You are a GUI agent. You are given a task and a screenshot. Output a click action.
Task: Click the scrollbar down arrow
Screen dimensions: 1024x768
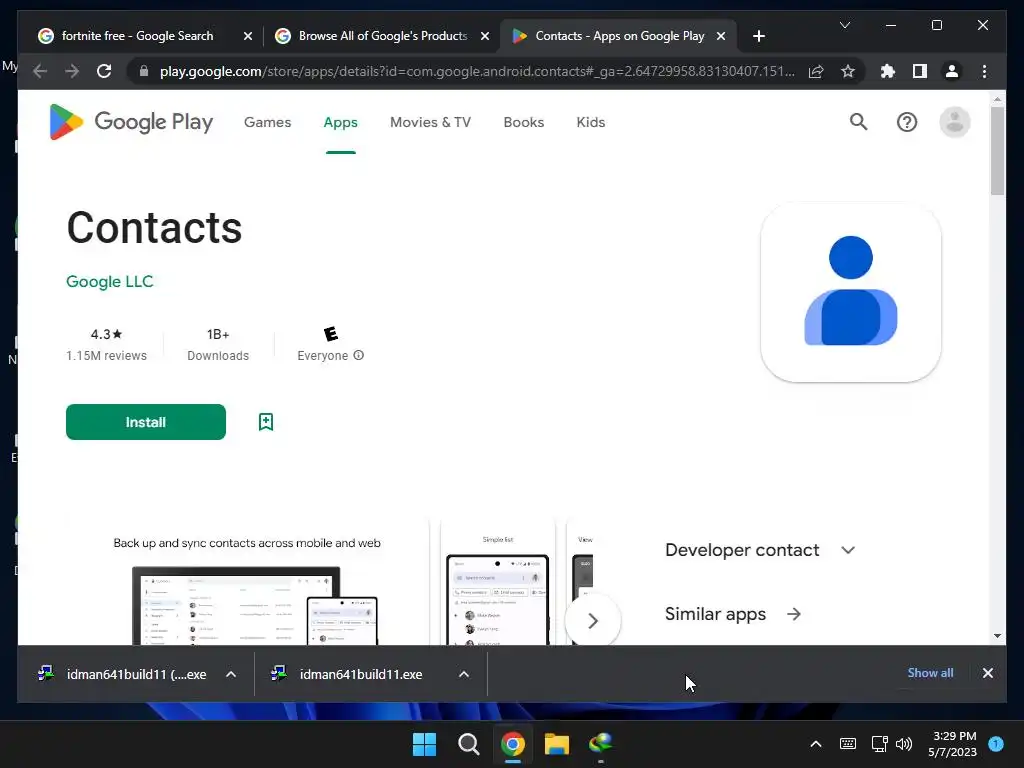pos(997,635)
